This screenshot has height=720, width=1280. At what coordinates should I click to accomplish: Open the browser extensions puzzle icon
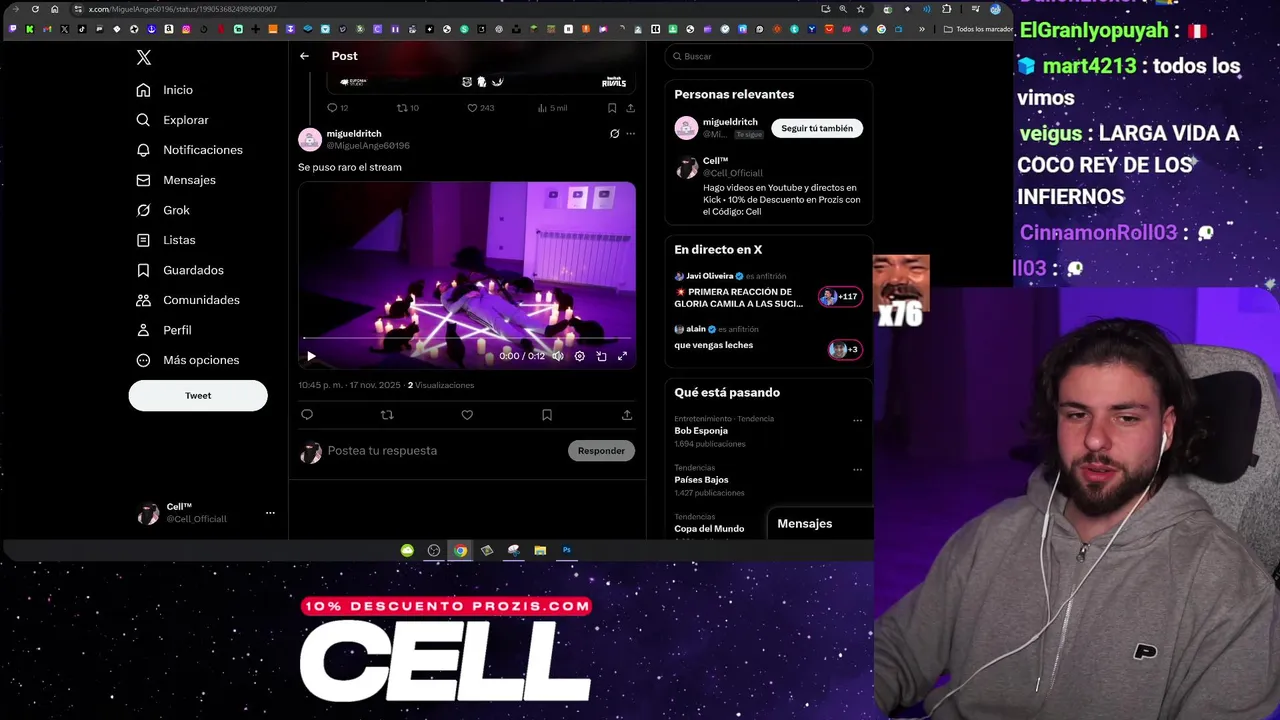click(946, 9)
